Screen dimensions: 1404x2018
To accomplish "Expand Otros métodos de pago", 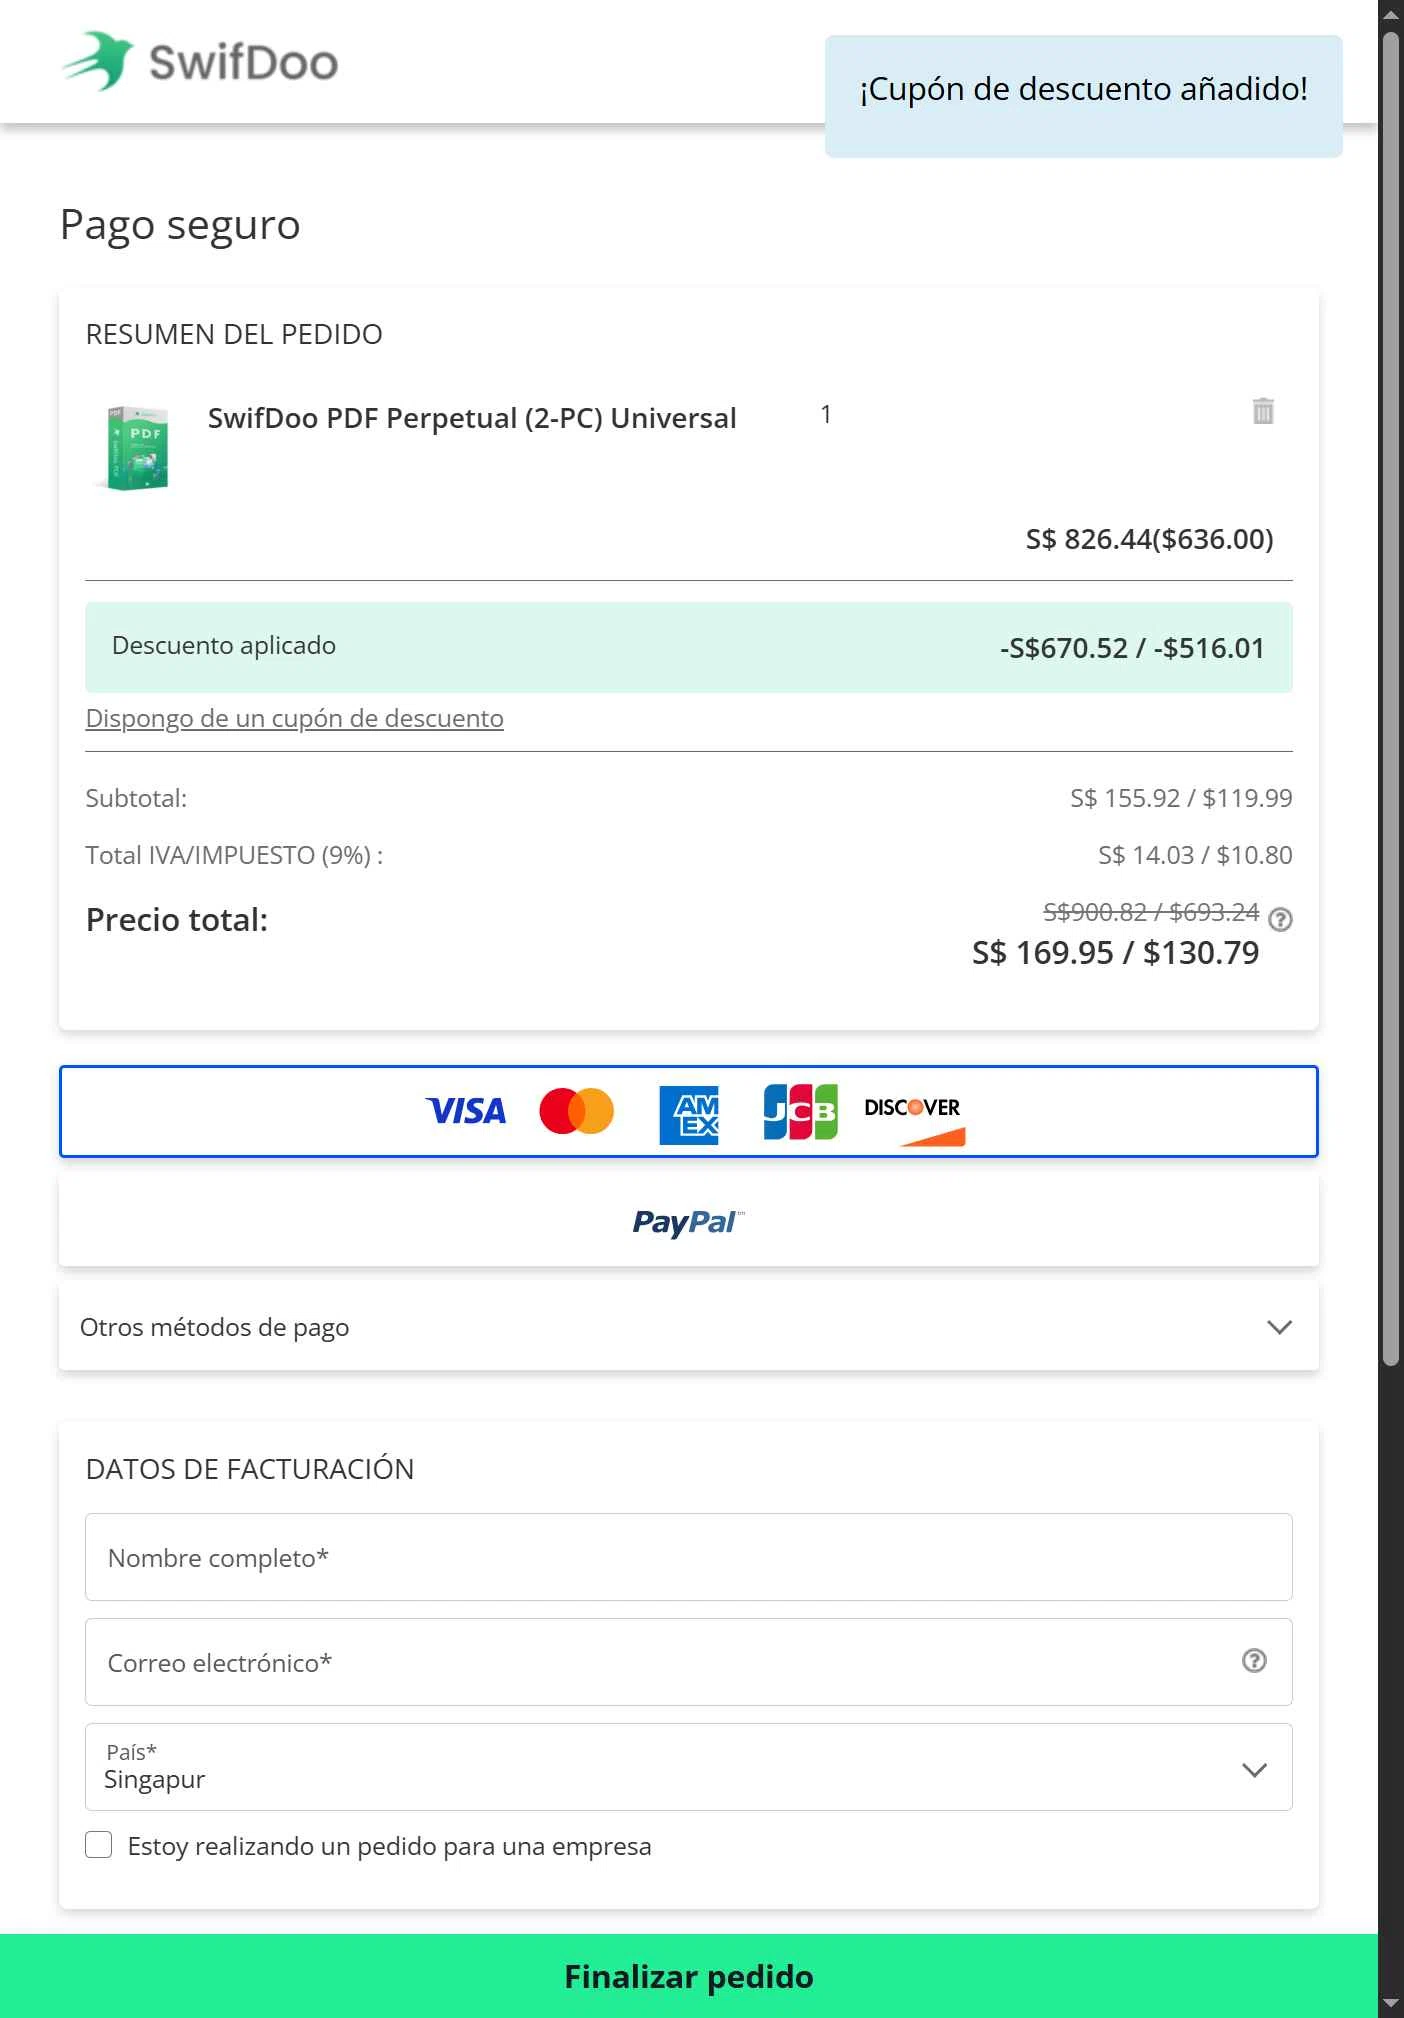I will [689, 1327].
